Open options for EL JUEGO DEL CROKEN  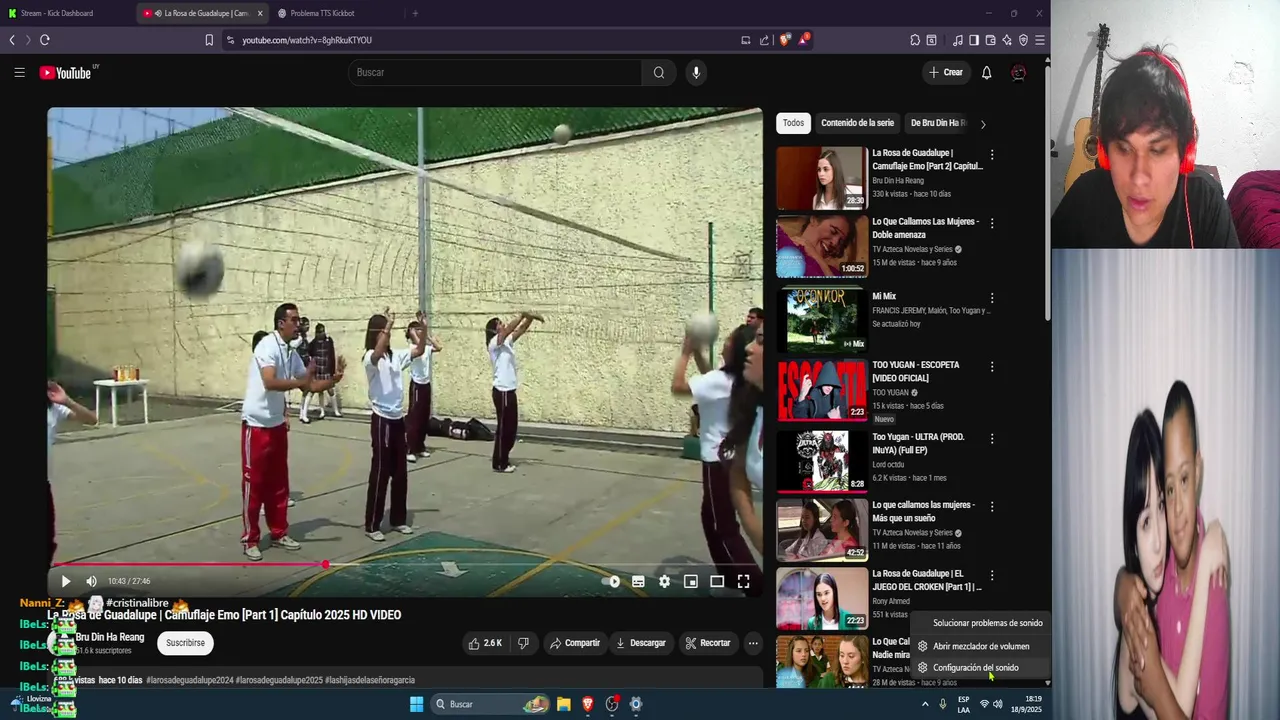point(992,576)
